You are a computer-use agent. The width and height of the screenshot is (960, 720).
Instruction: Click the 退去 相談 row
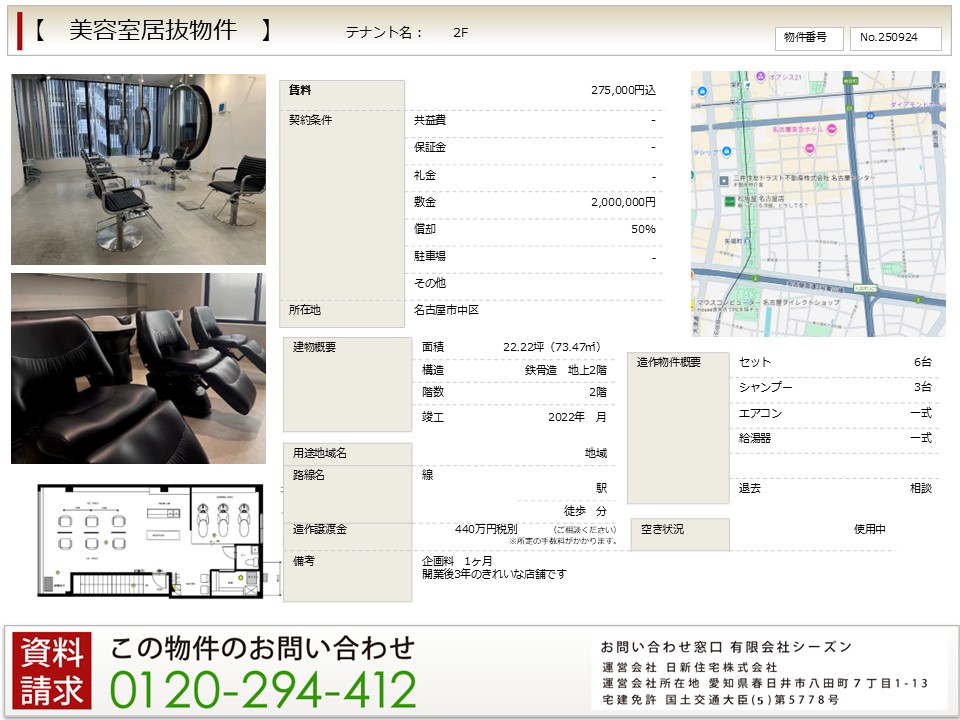click(834, 489)
